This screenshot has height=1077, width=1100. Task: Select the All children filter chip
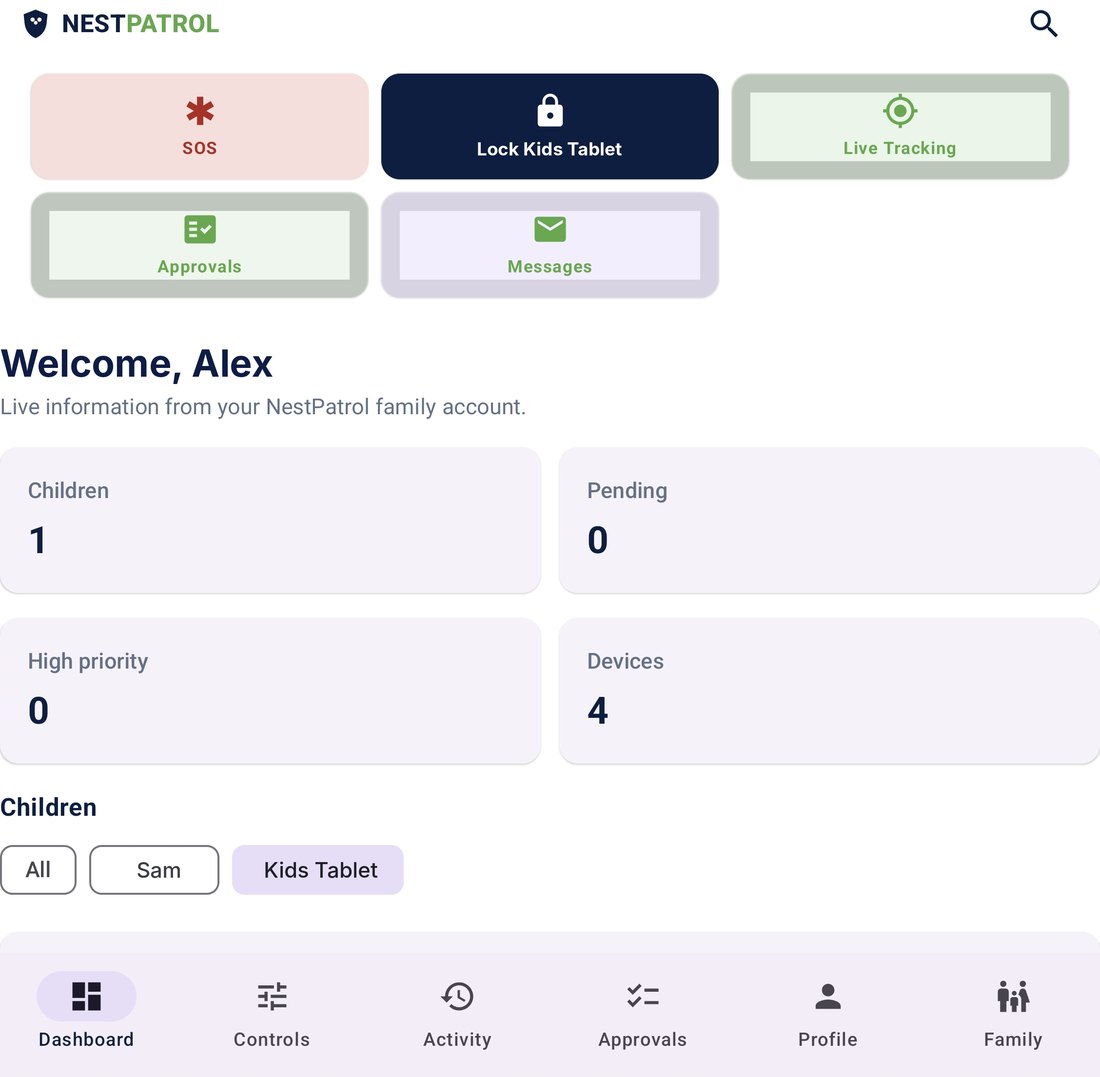38,869
